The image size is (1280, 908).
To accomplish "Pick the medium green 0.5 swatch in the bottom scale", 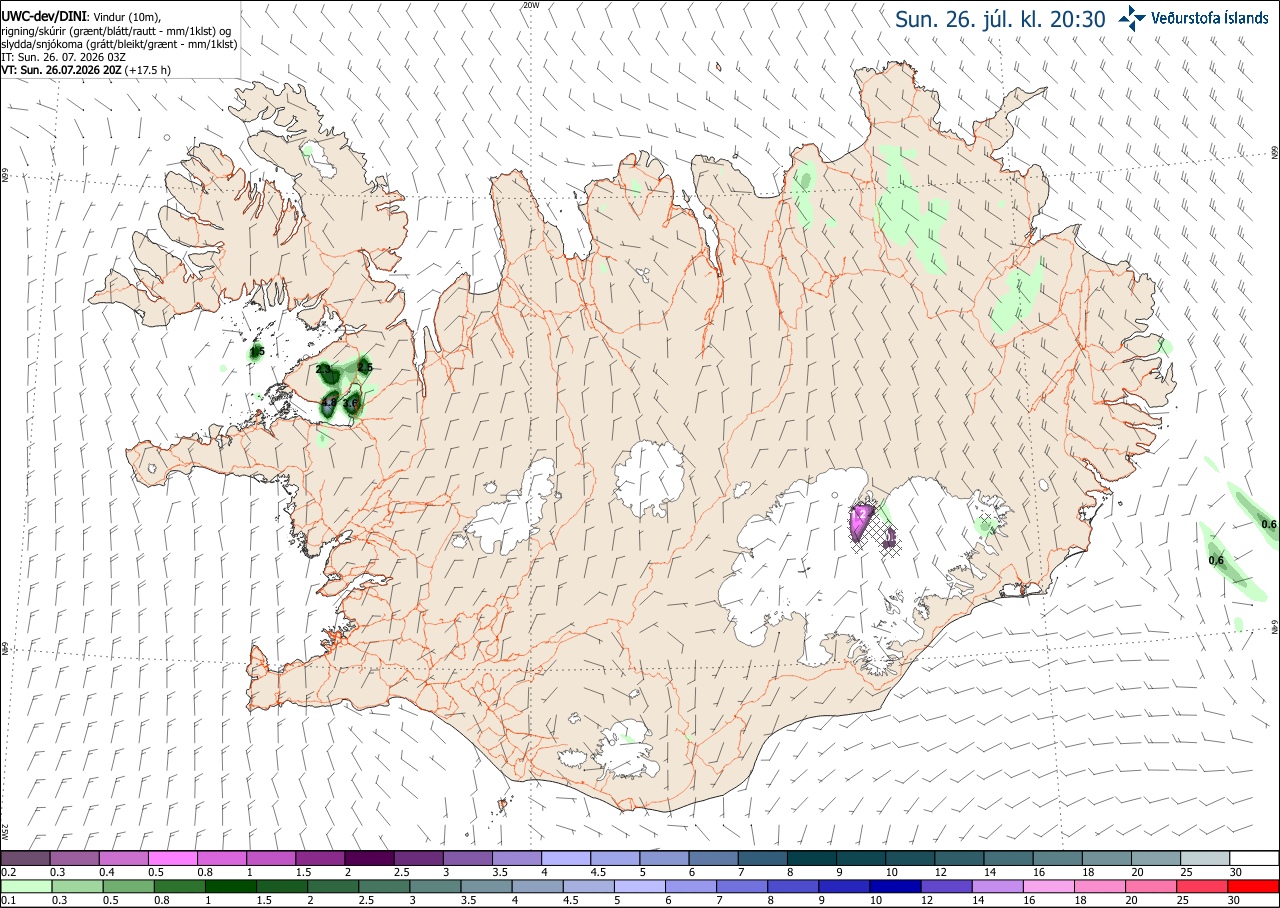I will pyautogui.click(x=128, y=886).
